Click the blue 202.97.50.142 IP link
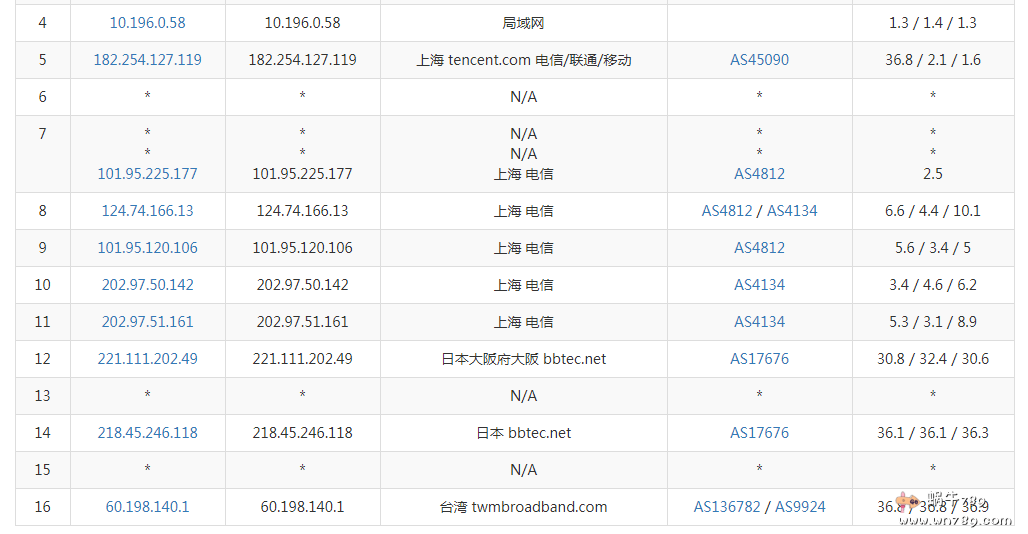 click(x=147, y=284)
